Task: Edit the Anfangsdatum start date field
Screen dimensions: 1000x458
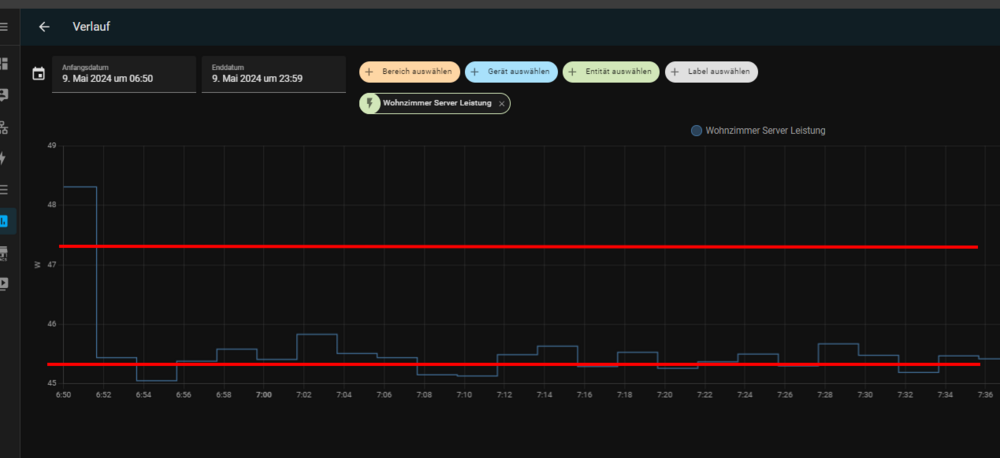Action: pos(124,74)
